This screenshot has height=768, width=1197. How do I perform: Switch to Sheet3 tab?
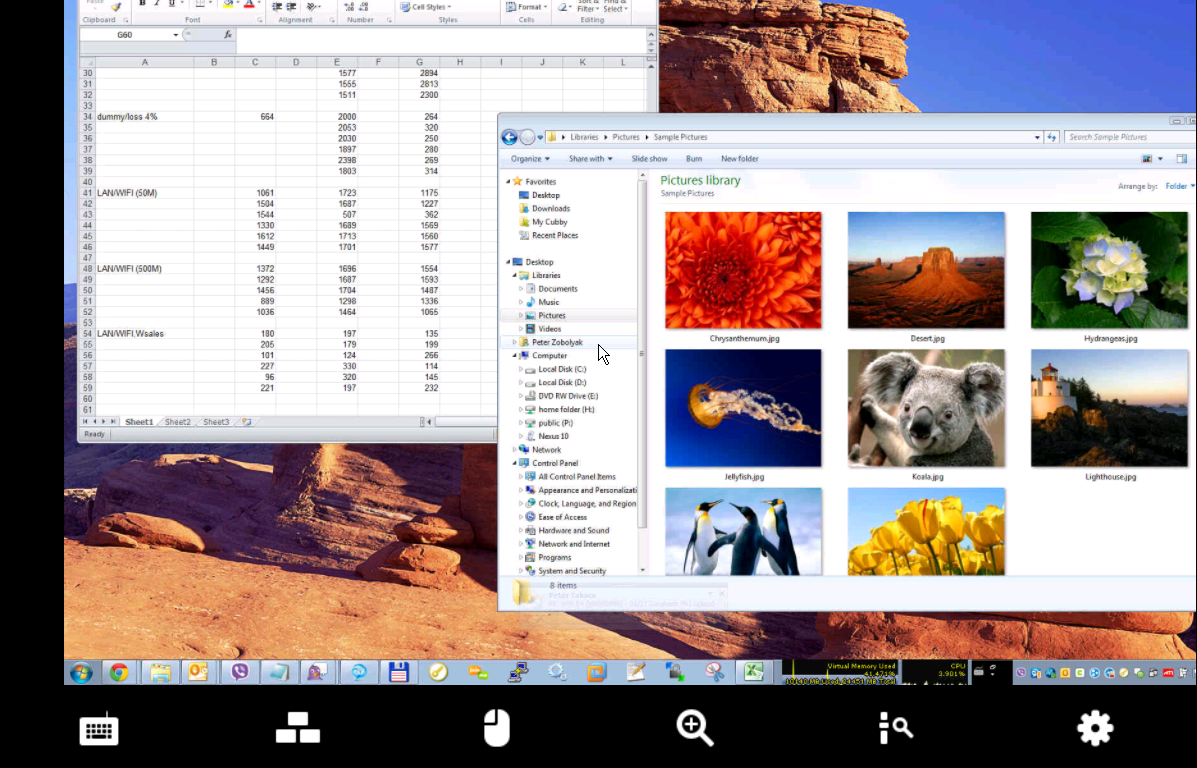(216, 421)
